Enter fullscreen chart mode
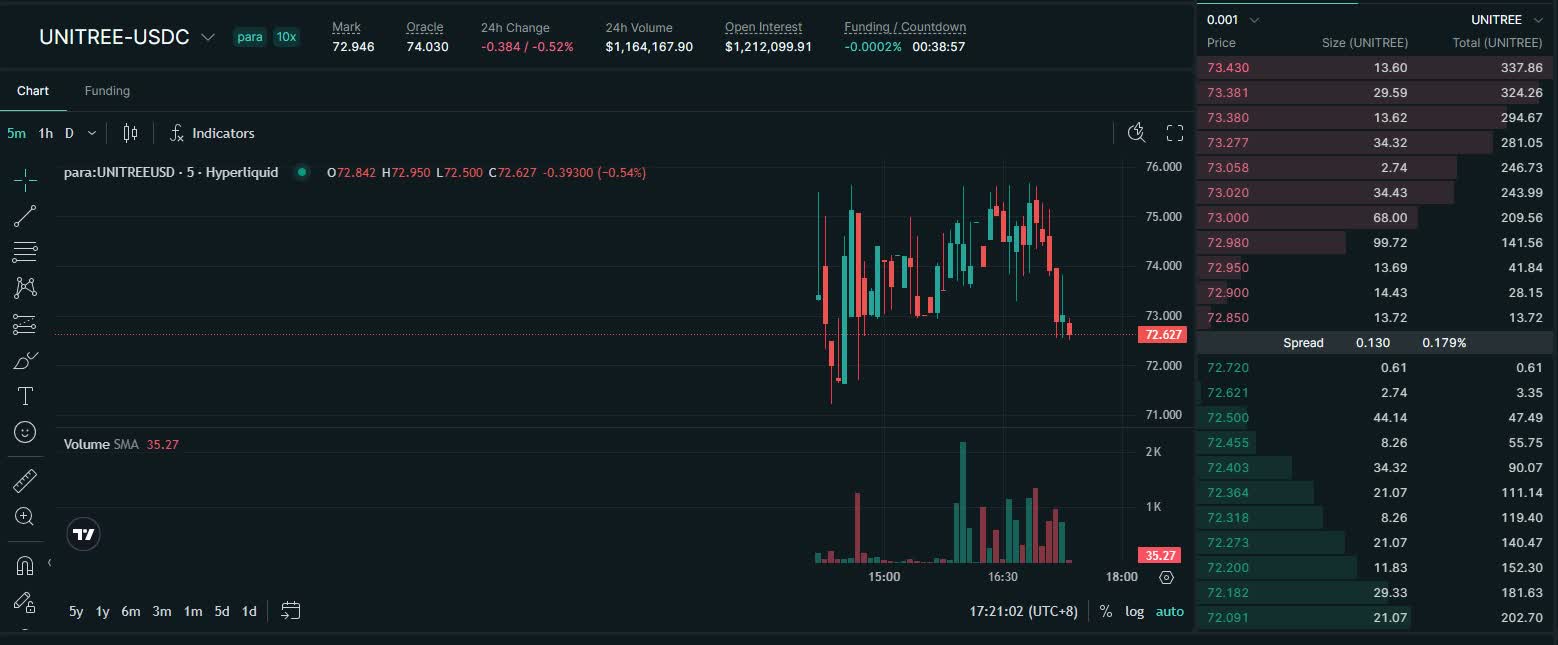The width and height of the screenshot is (1558, 645). tap(1175, 133)
